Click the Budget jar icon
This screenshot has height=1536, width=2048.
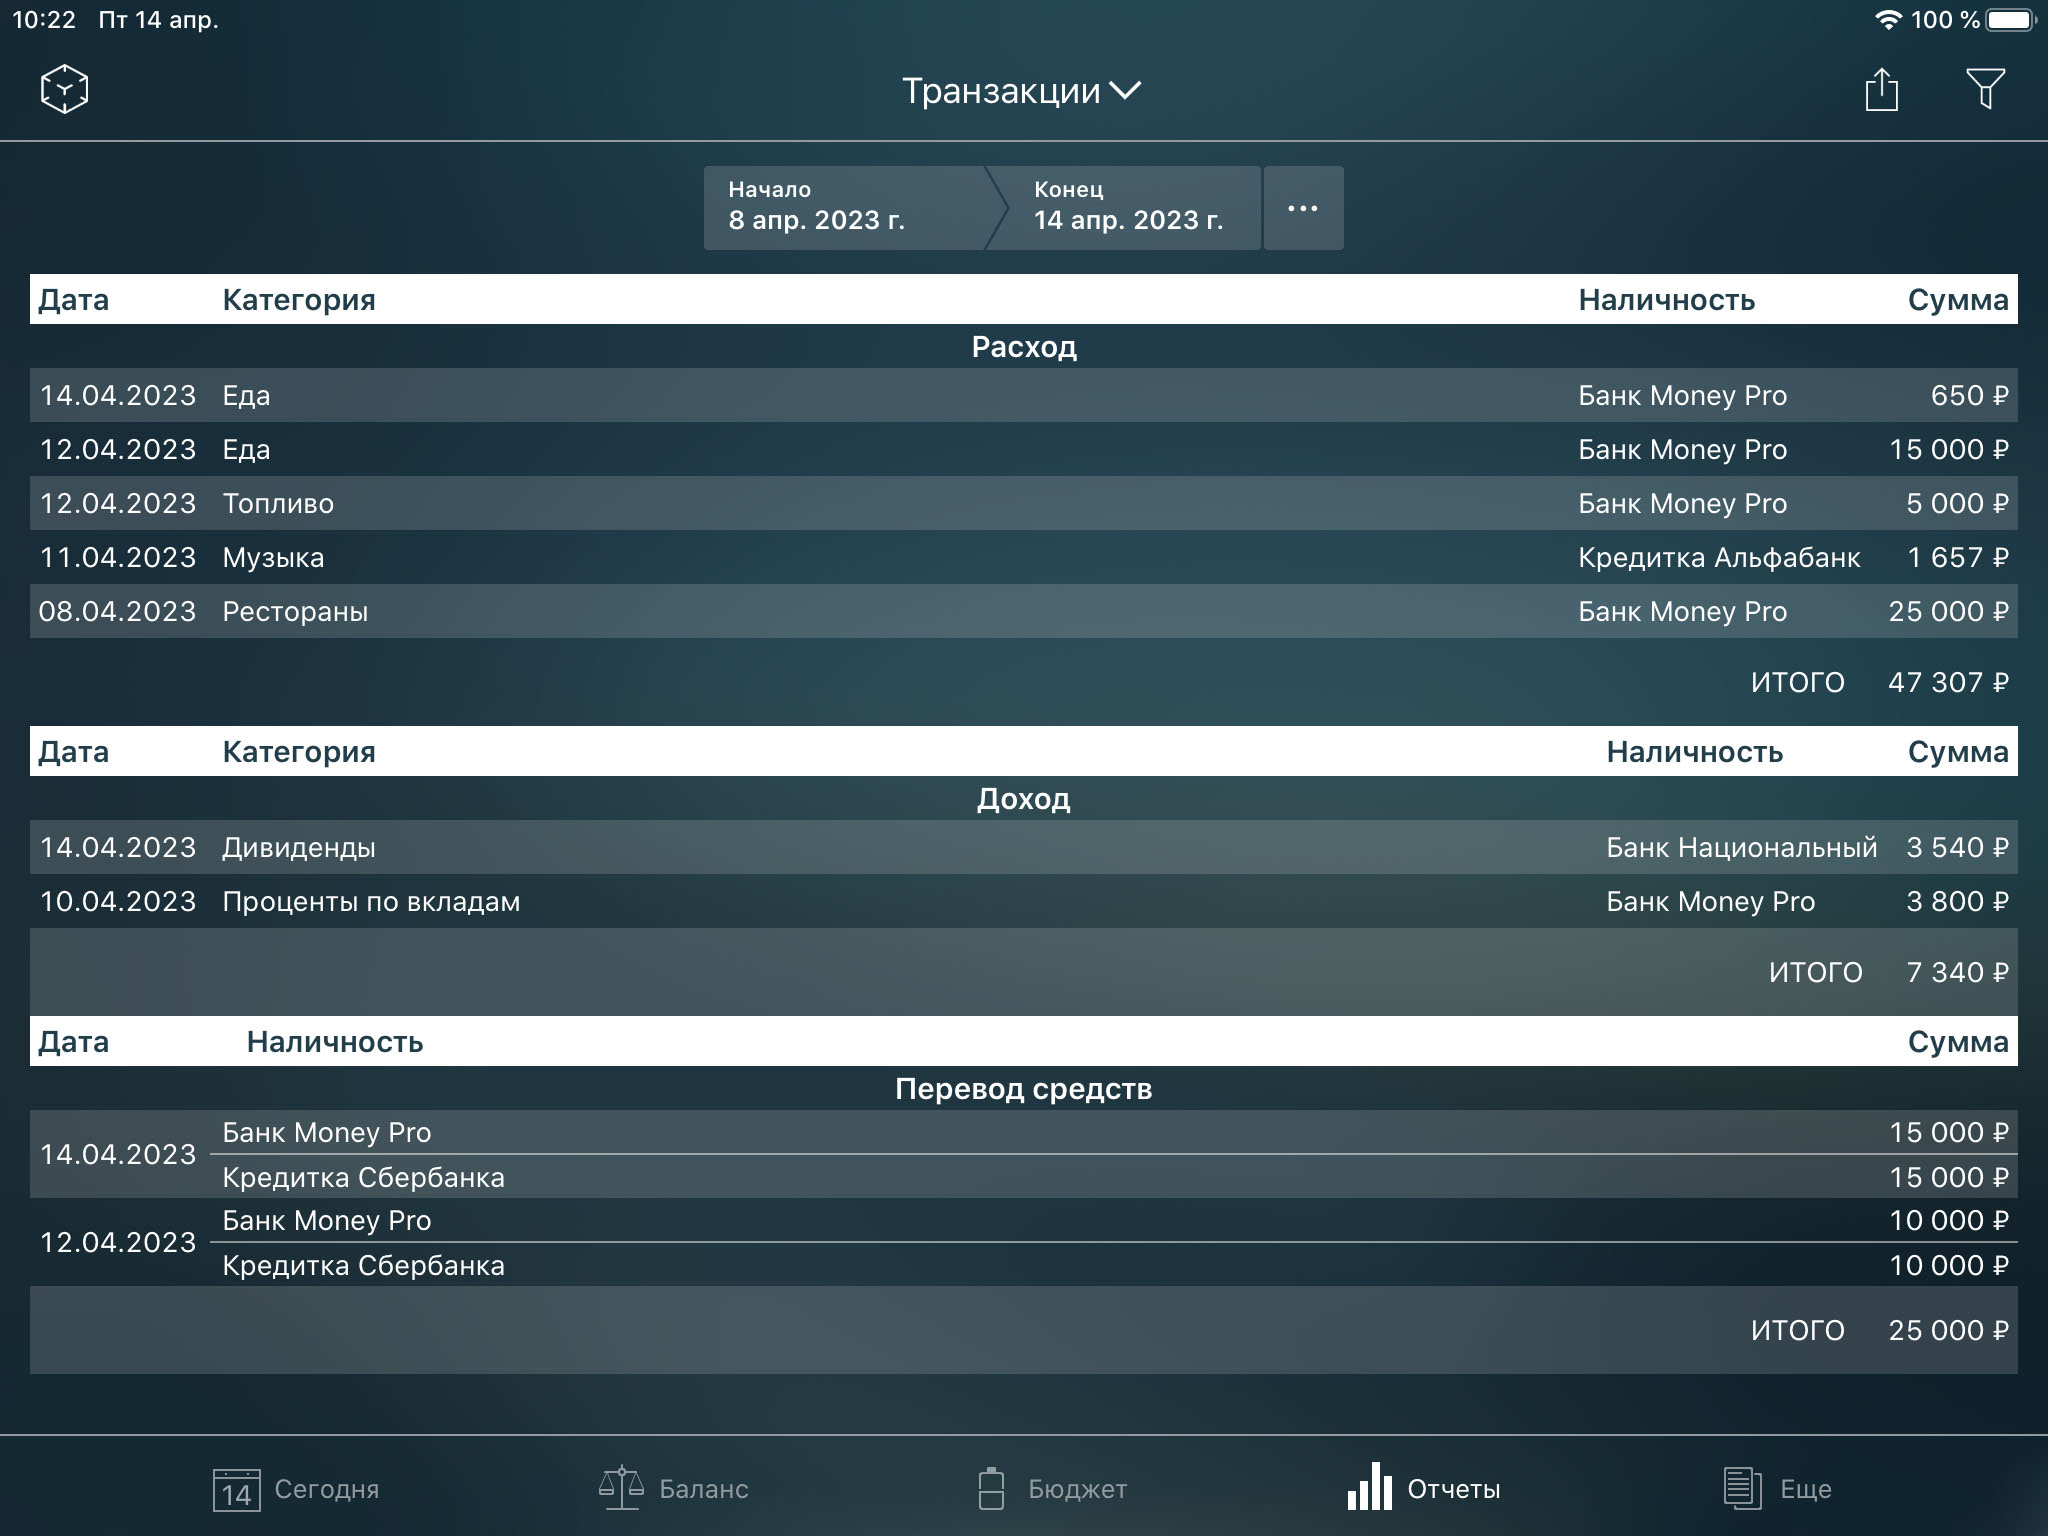[x=991, y=1488]
